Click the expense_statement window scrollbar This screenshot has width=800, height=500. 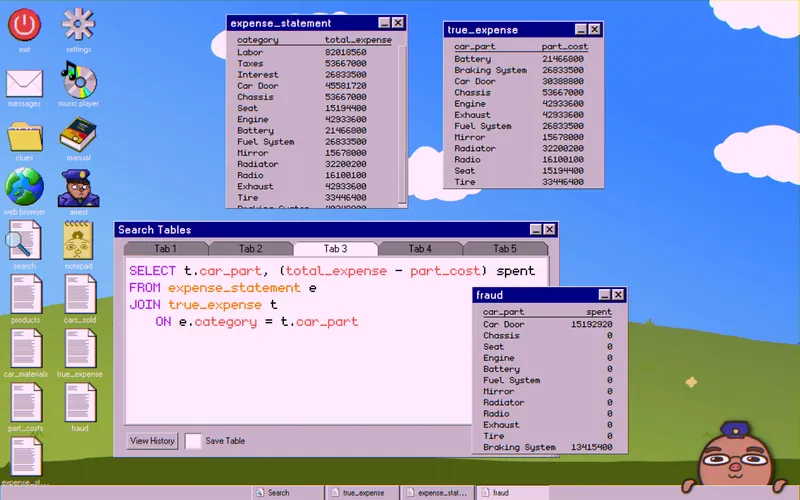click(x=402, y=126)
